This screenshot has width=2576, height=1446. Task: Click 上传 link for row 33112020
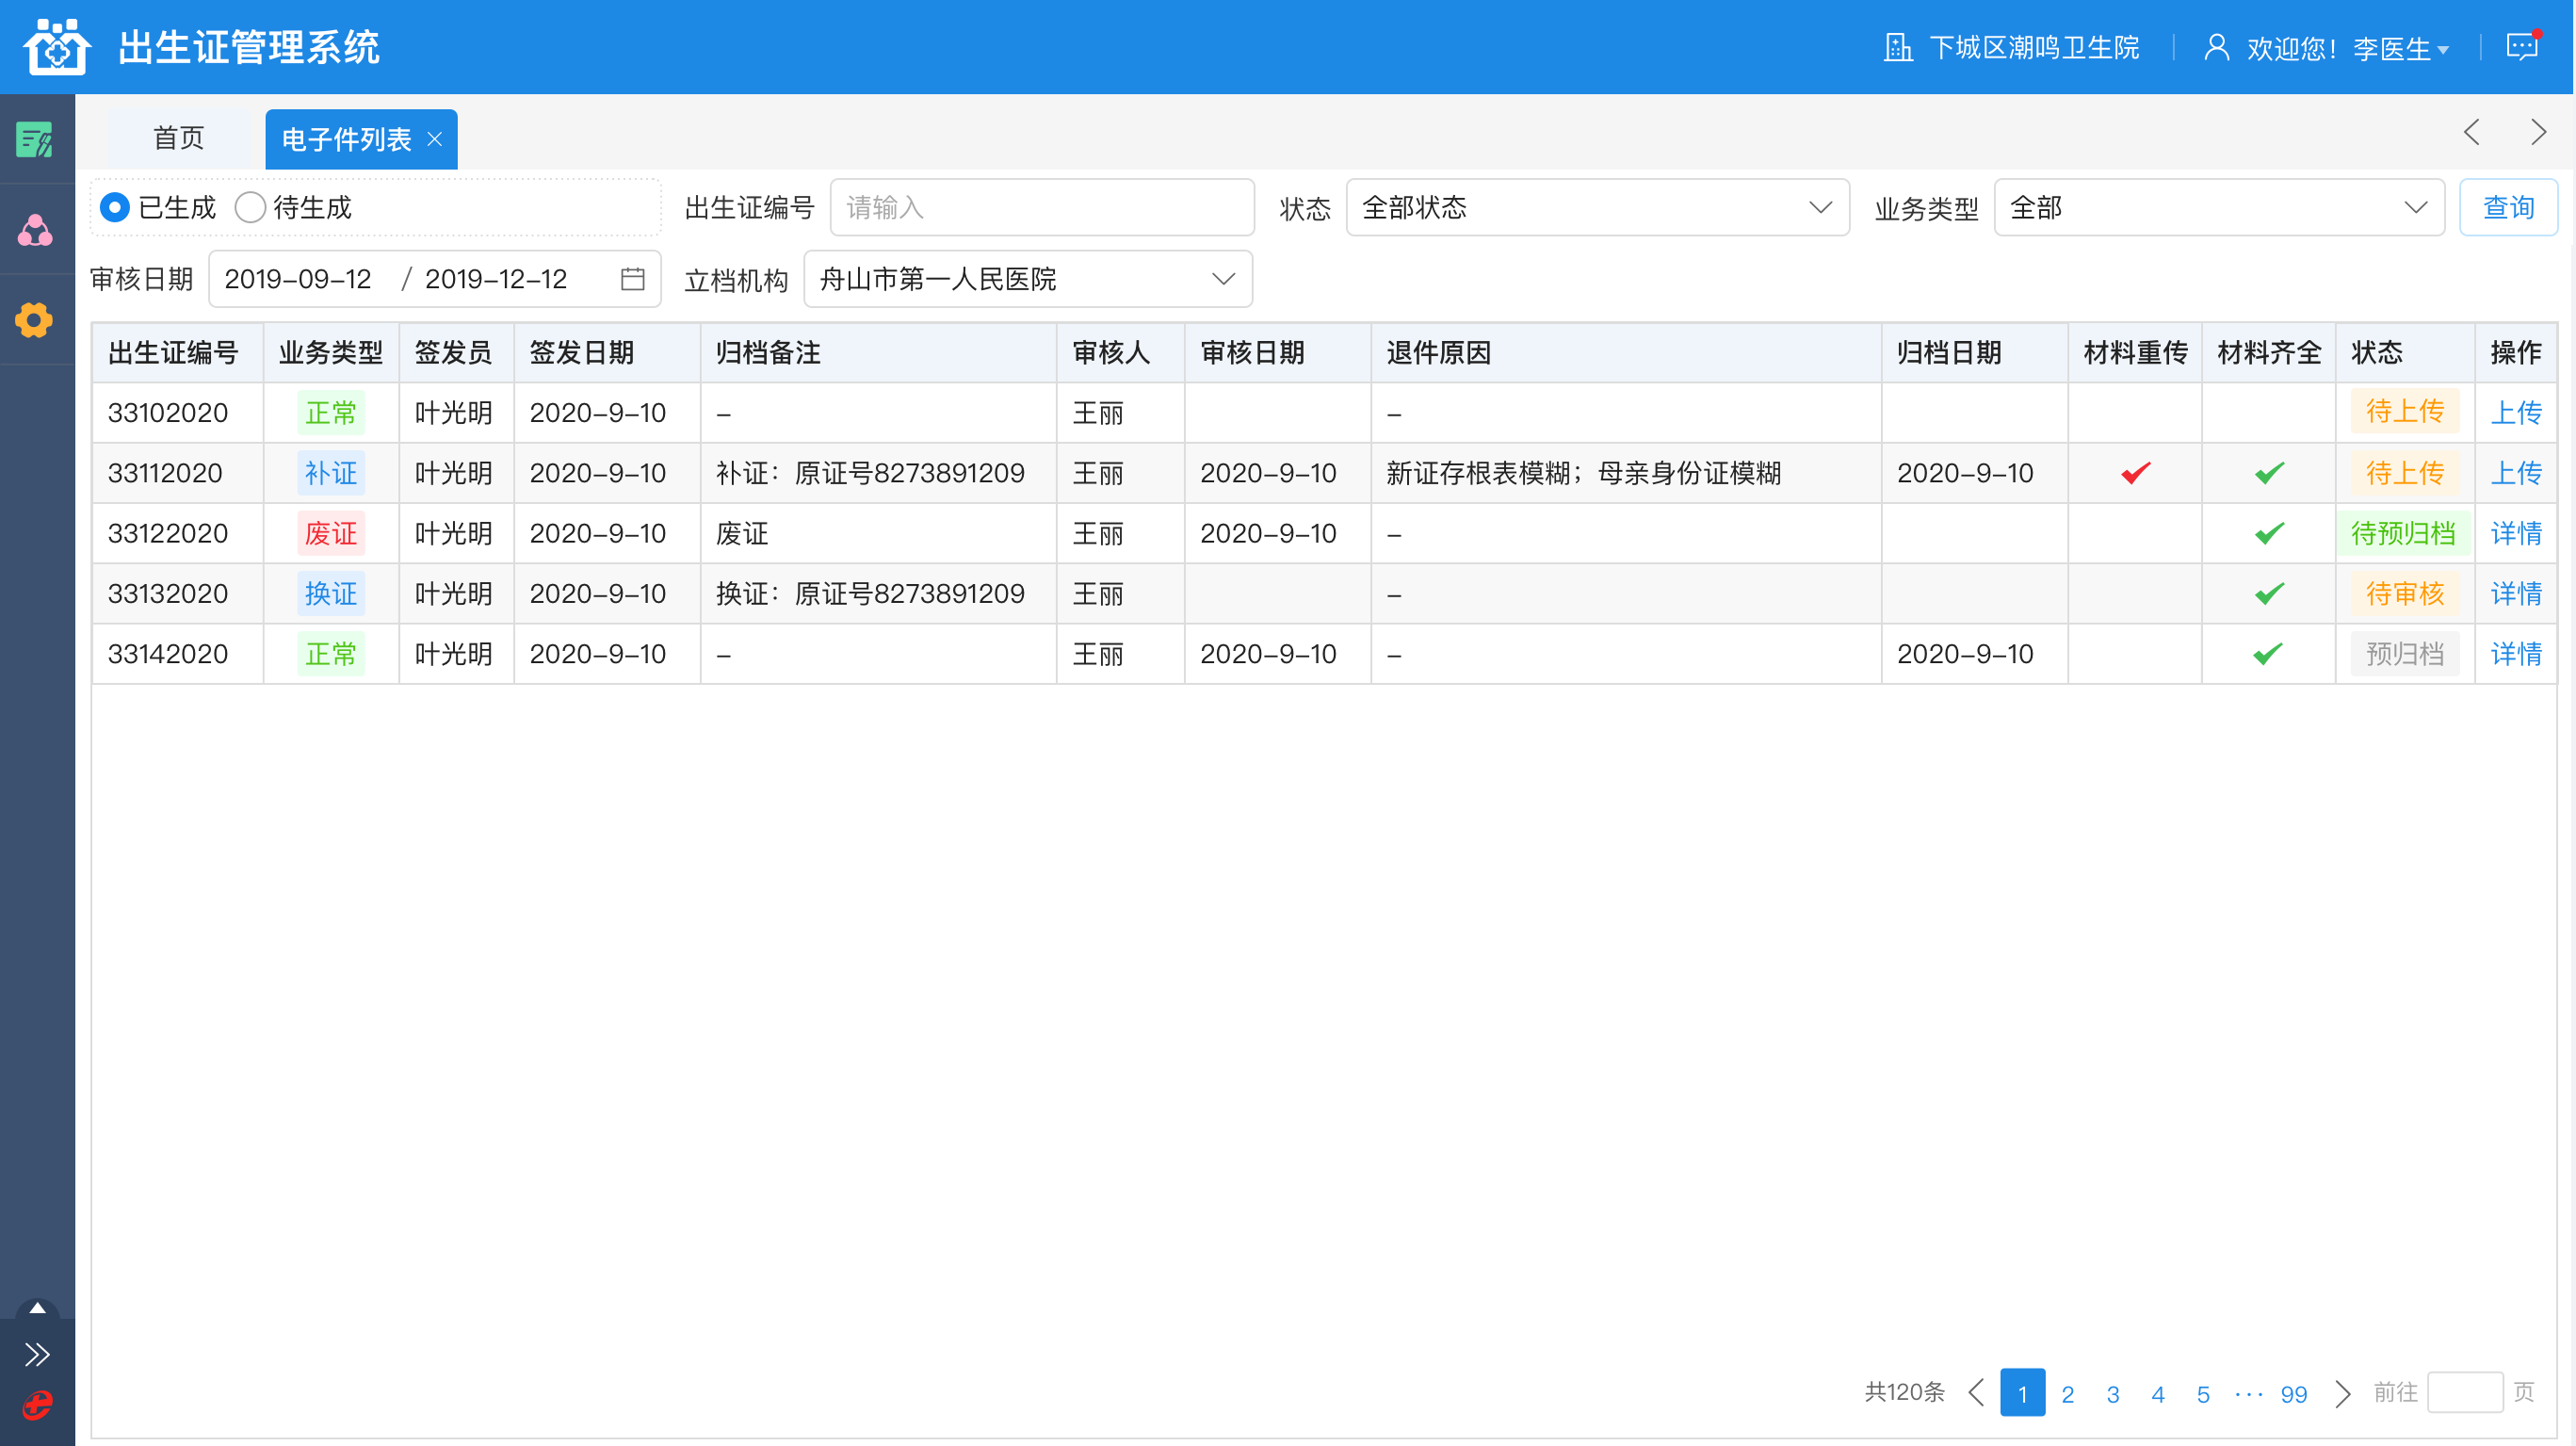point(2516,473)
